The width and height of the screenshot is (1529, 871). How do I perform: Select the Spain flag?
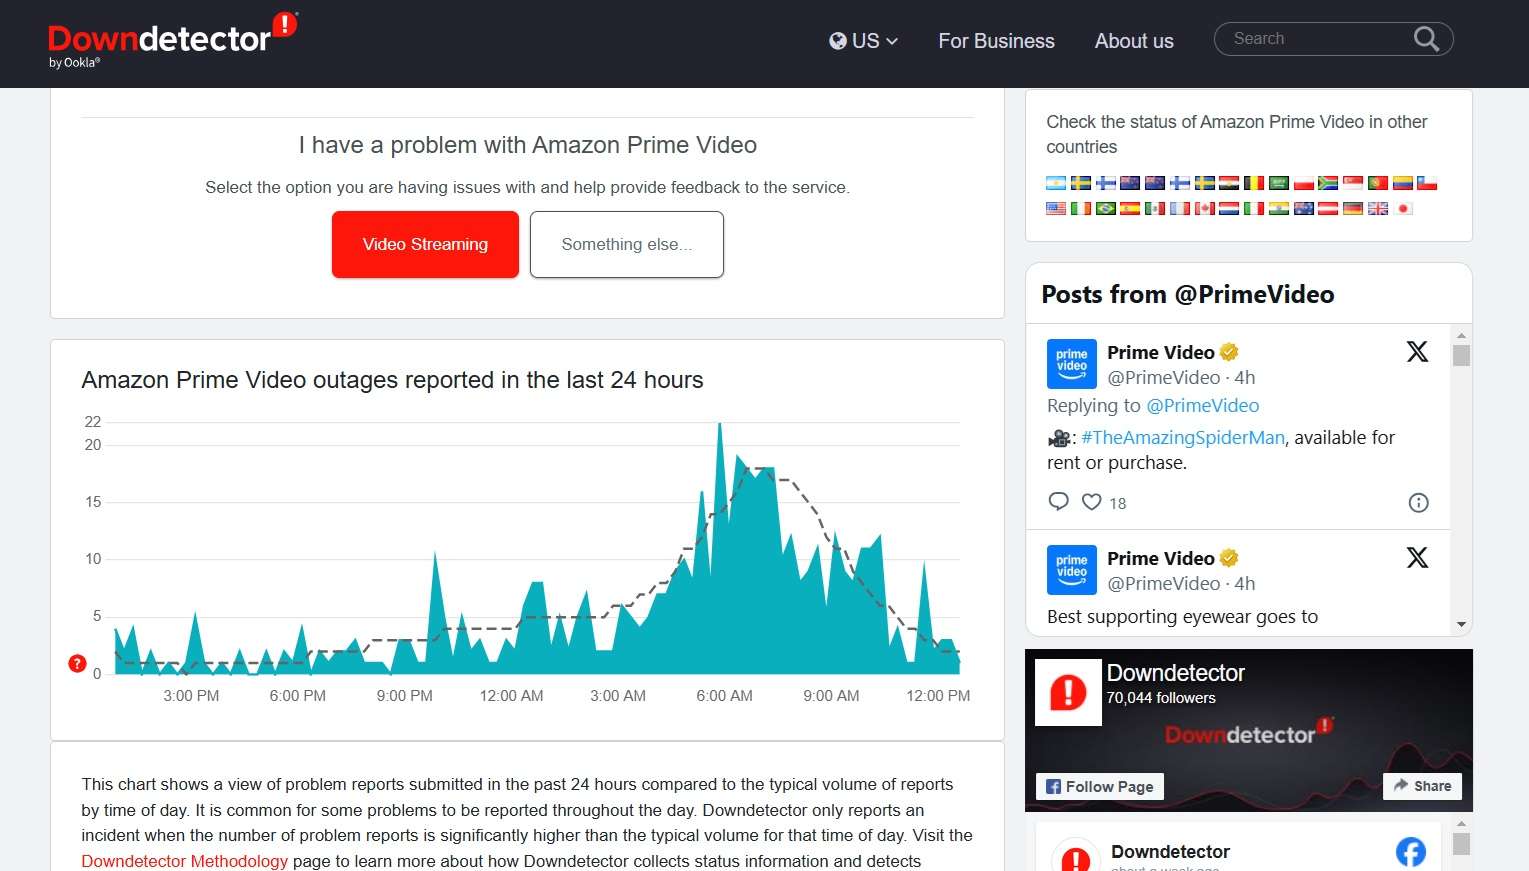[x=1130, y=208]
